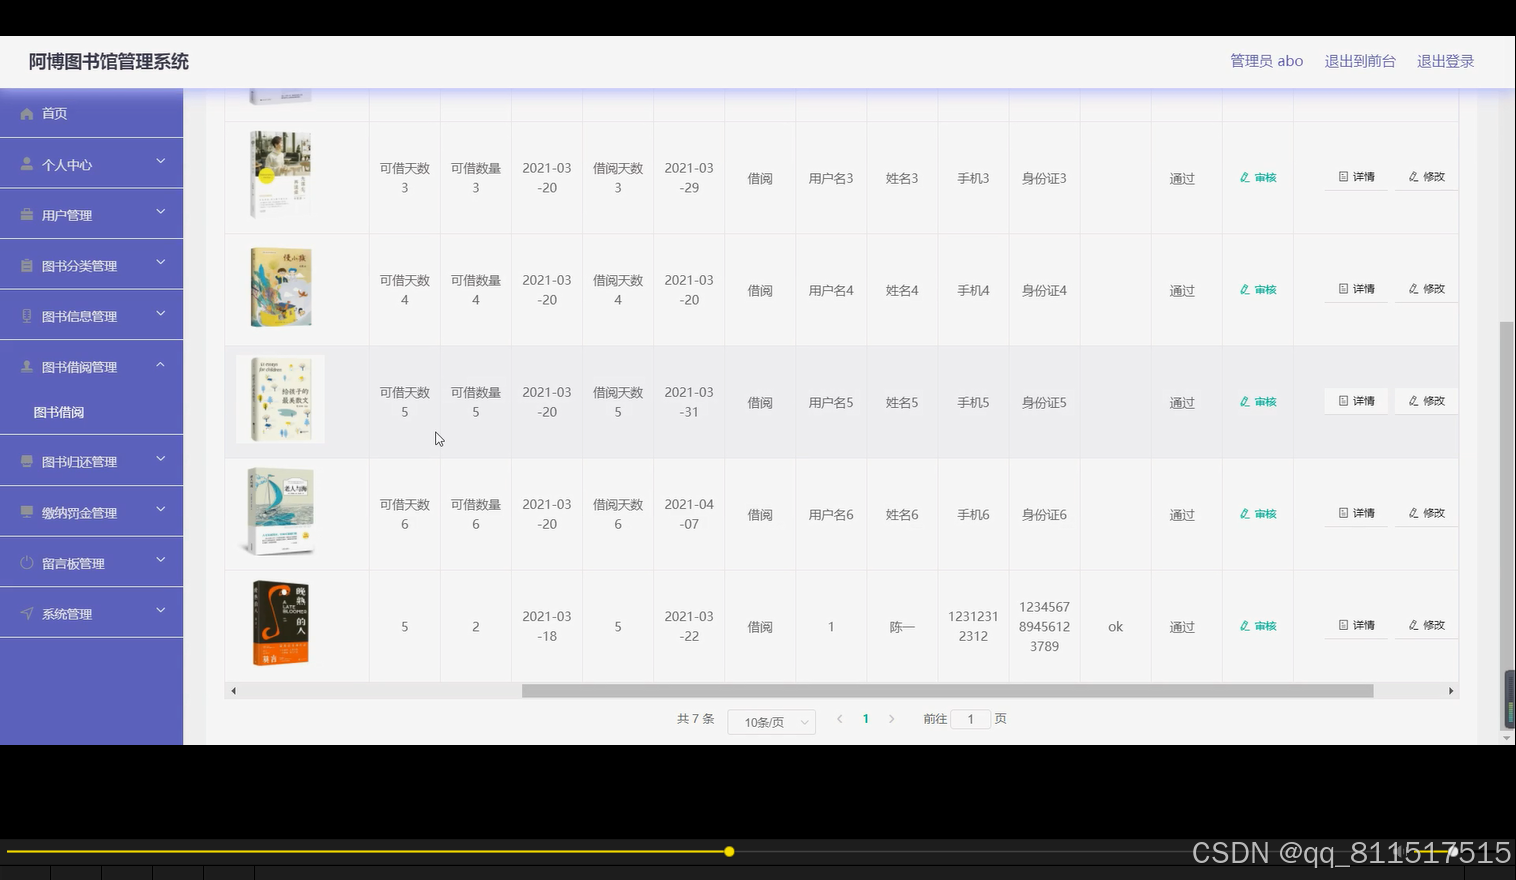The image size is (1516, 880).
Task: Click 审核 for the 用户名3 row
Action: 1258,177
